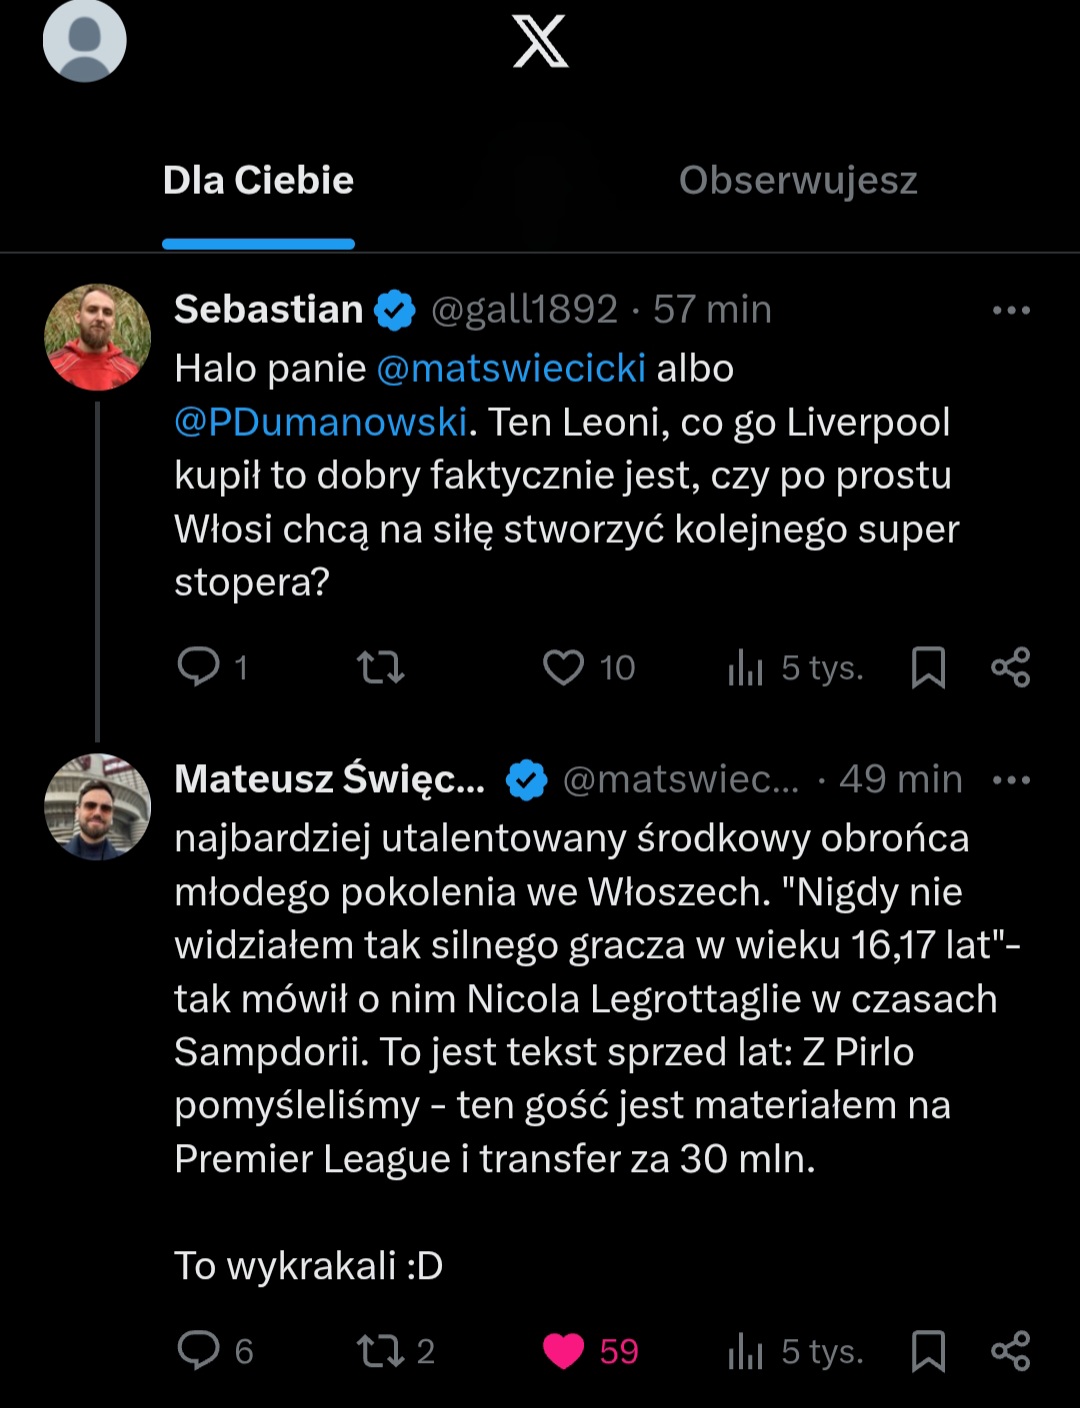Bookmark Sebastian's tweet
Viewport: 1080px width, 1408px height.
point(928,667)
